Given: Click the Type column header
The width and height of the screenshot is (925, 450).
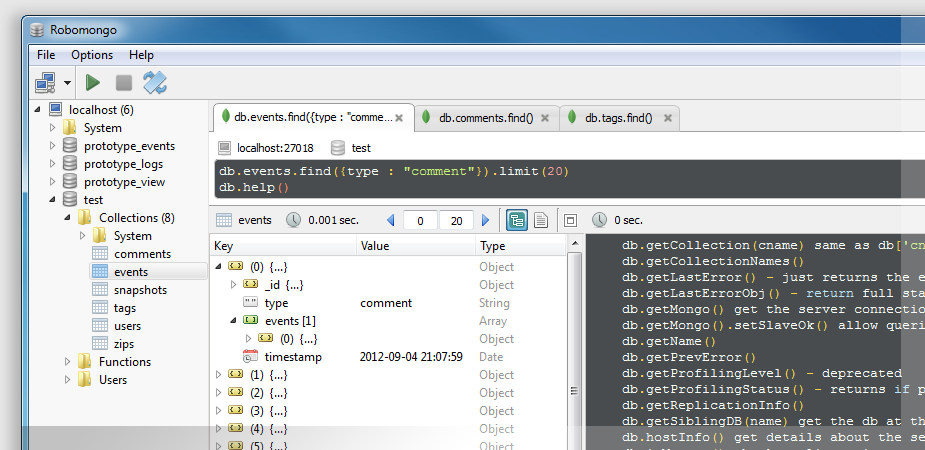Looking at the screenshot, I should [520, 246].
